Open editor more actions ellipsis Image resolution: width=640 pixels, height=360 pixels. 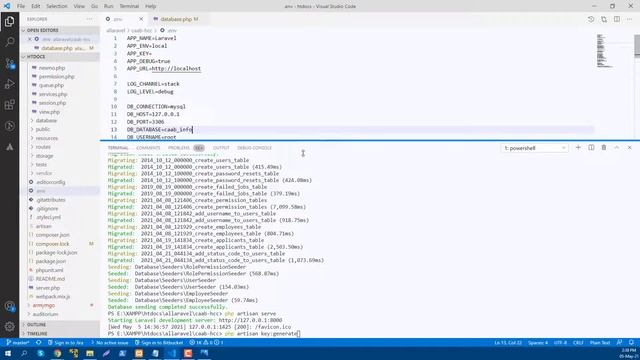(630, 19)
